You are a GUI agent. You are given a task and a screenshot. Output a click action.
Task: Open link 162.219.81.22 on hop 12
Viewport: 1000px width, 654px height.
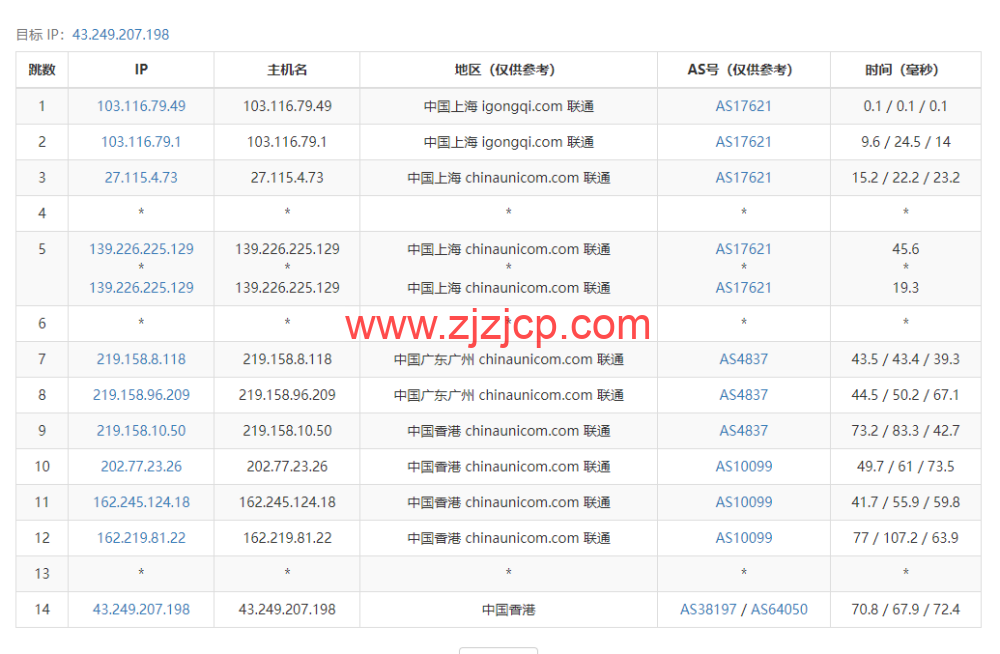coord(140,538)
